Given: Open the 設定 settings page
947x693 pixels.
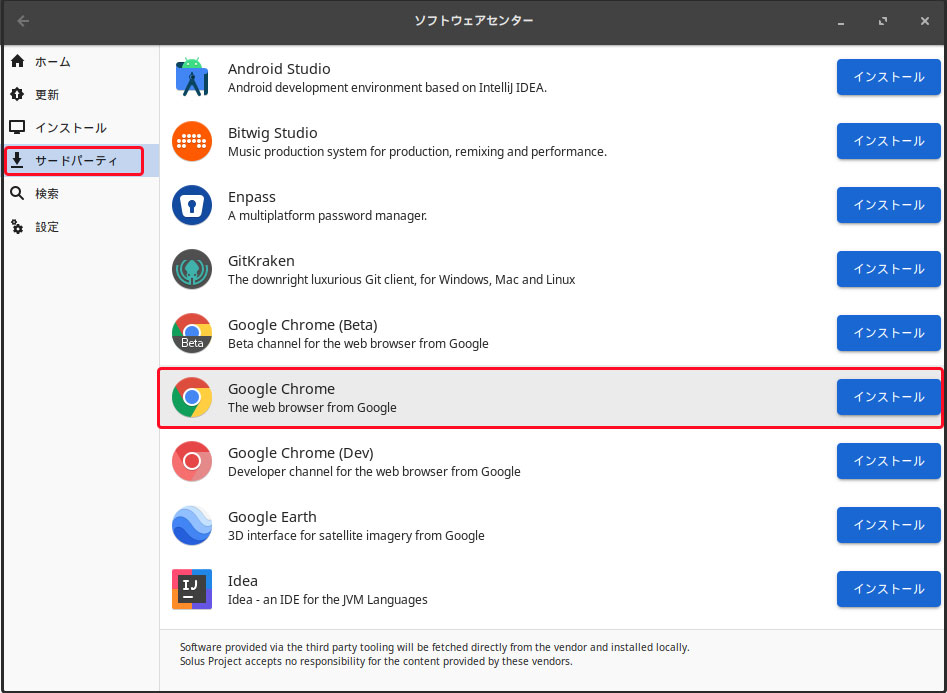Looking at the screenshot, I should [x=47, y=227].
